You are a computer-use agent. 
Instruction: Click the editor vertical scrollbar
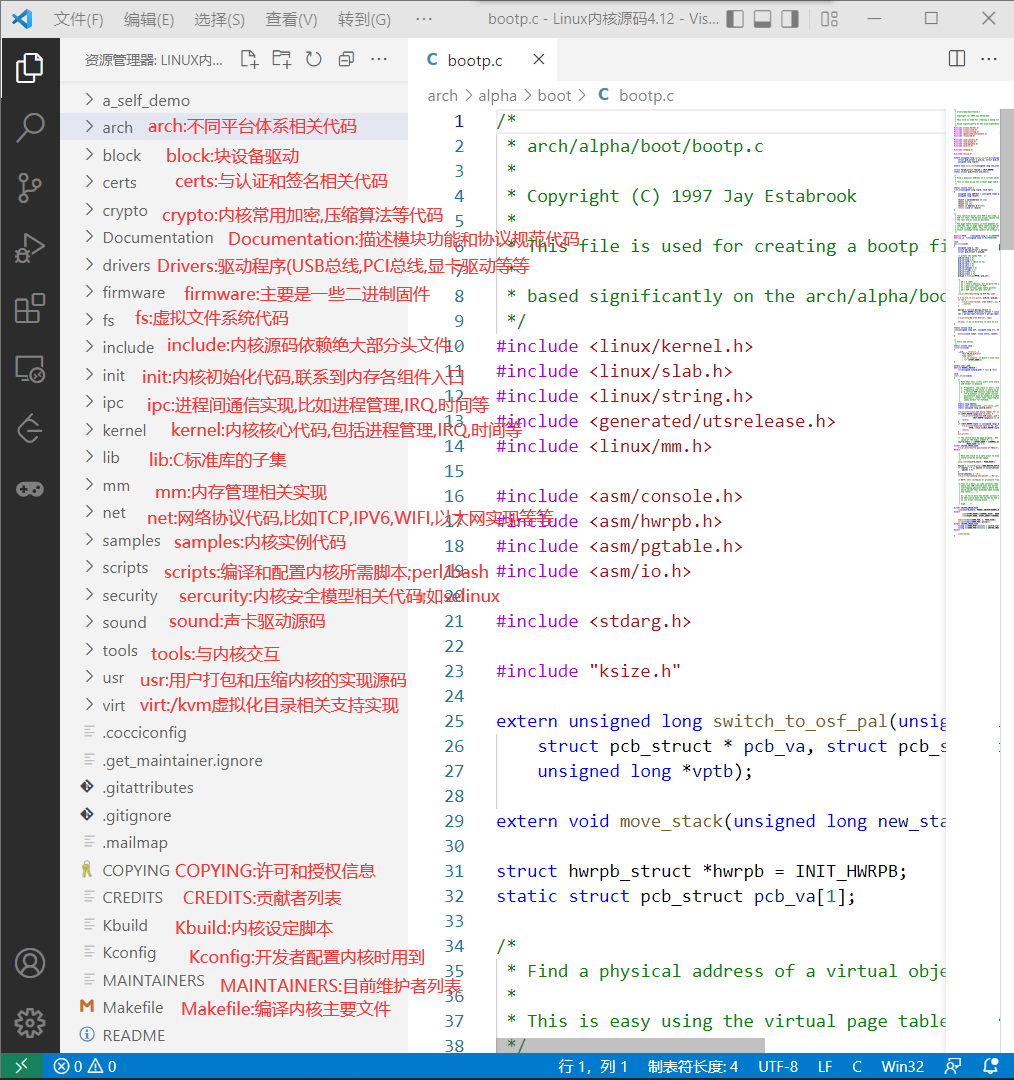(x=1006, y=179)
